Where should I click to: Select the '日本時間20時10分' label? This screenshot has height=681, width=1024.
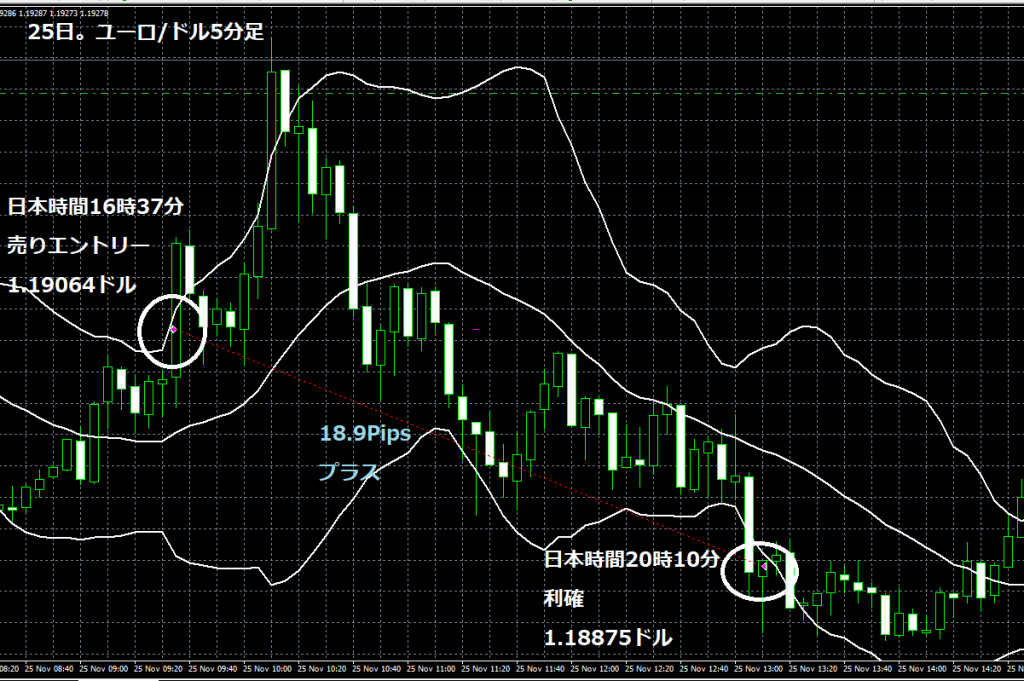pos(632,559)
